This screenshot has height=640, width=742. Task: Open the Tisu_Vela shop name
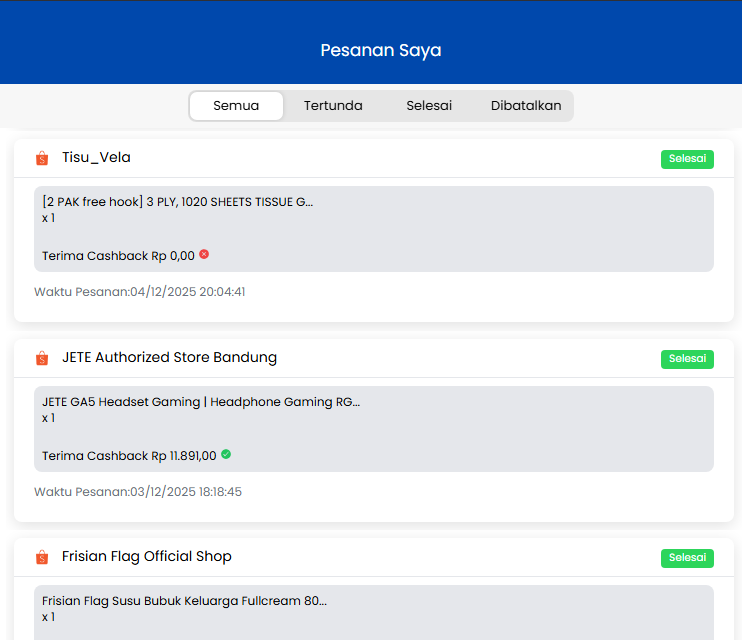tap(96, 157)
